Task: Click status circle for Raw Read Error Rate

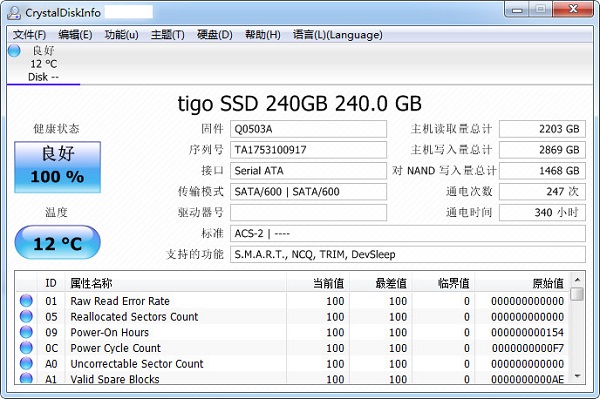Action: tap(26, 301)
